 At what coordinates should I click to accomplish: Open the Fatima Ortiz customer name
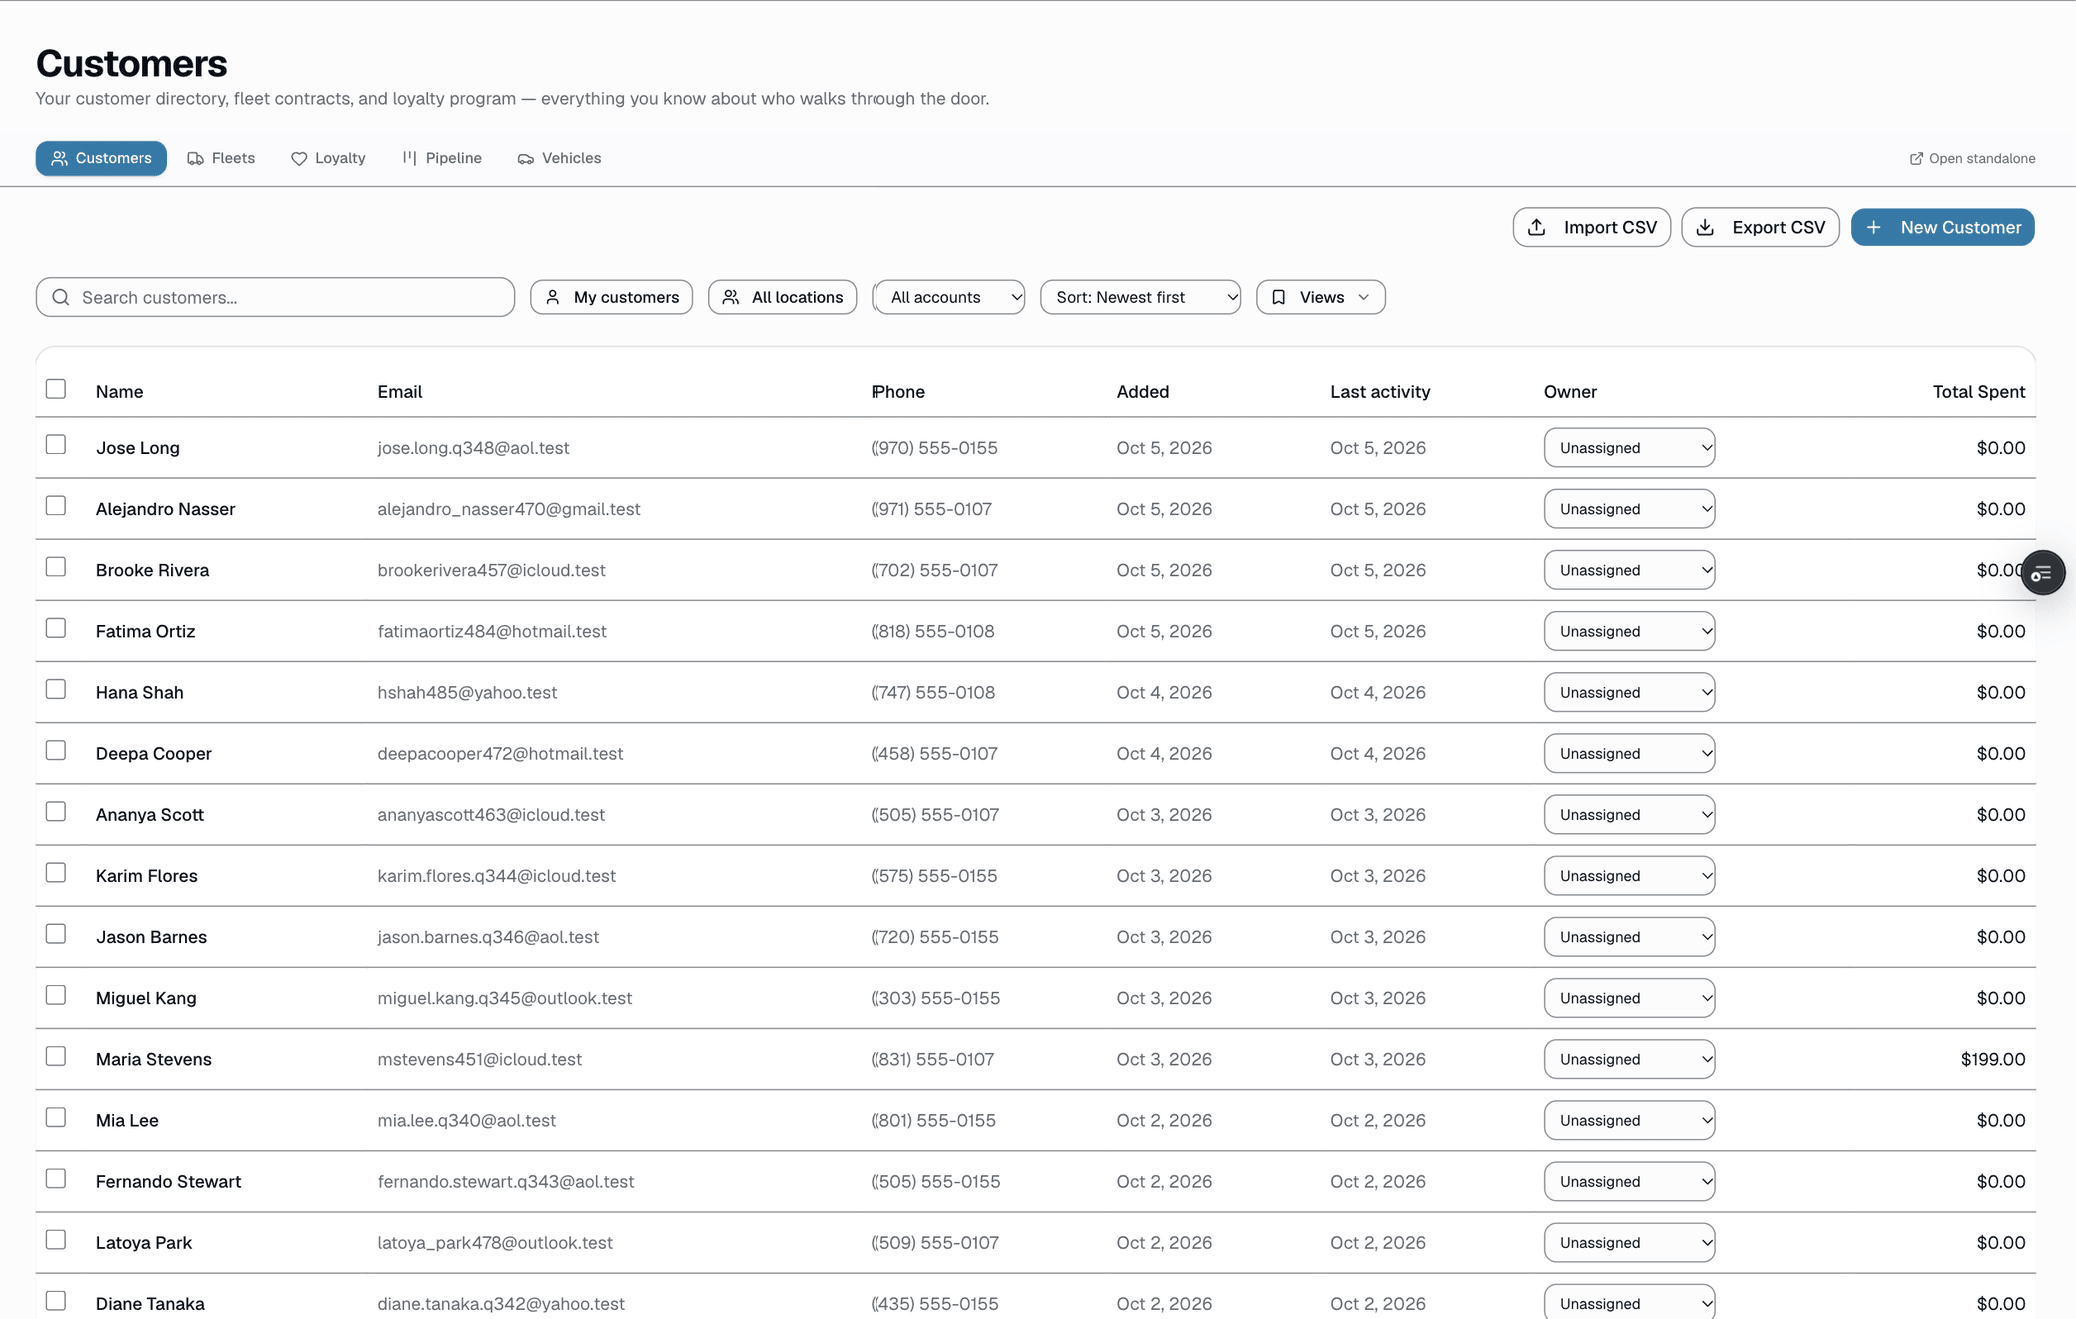[145, 631]
